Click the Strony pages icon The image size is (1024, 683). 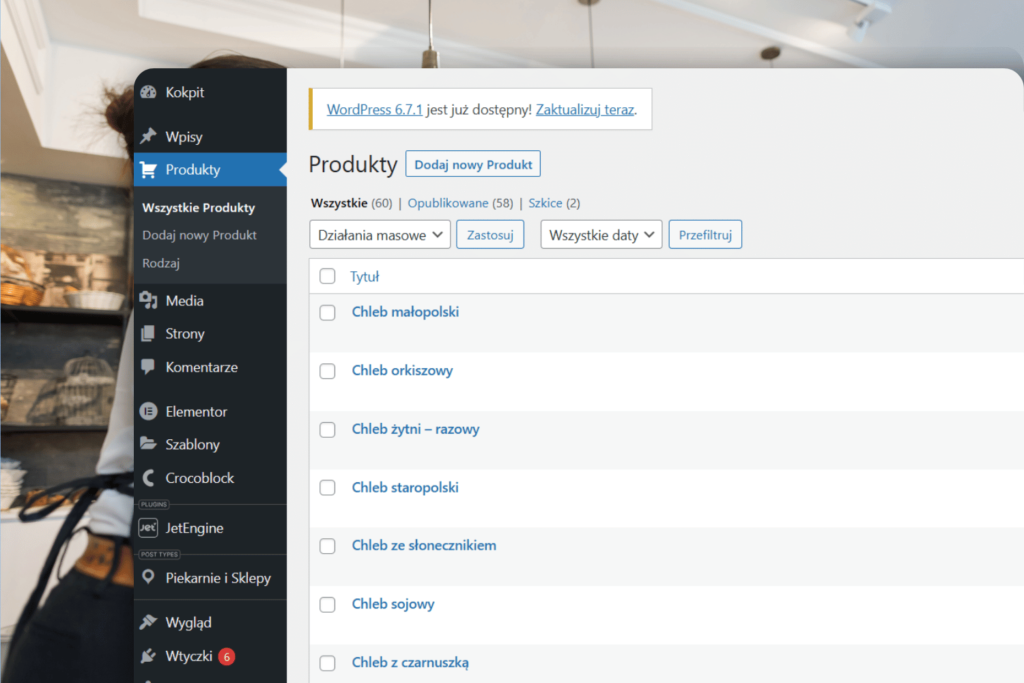click(x=149, y=333)
